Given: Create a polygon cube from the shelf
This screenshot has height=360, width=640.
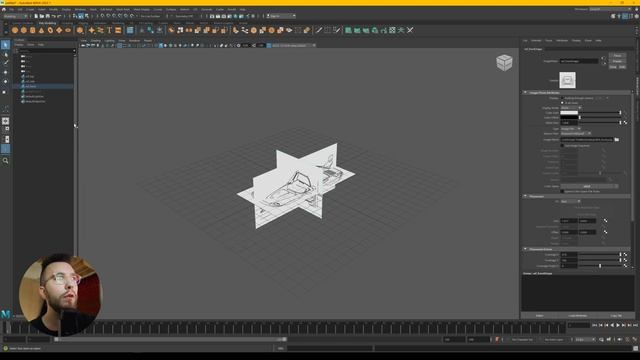Looking at the screenshot, I should [x=24, y=30].
